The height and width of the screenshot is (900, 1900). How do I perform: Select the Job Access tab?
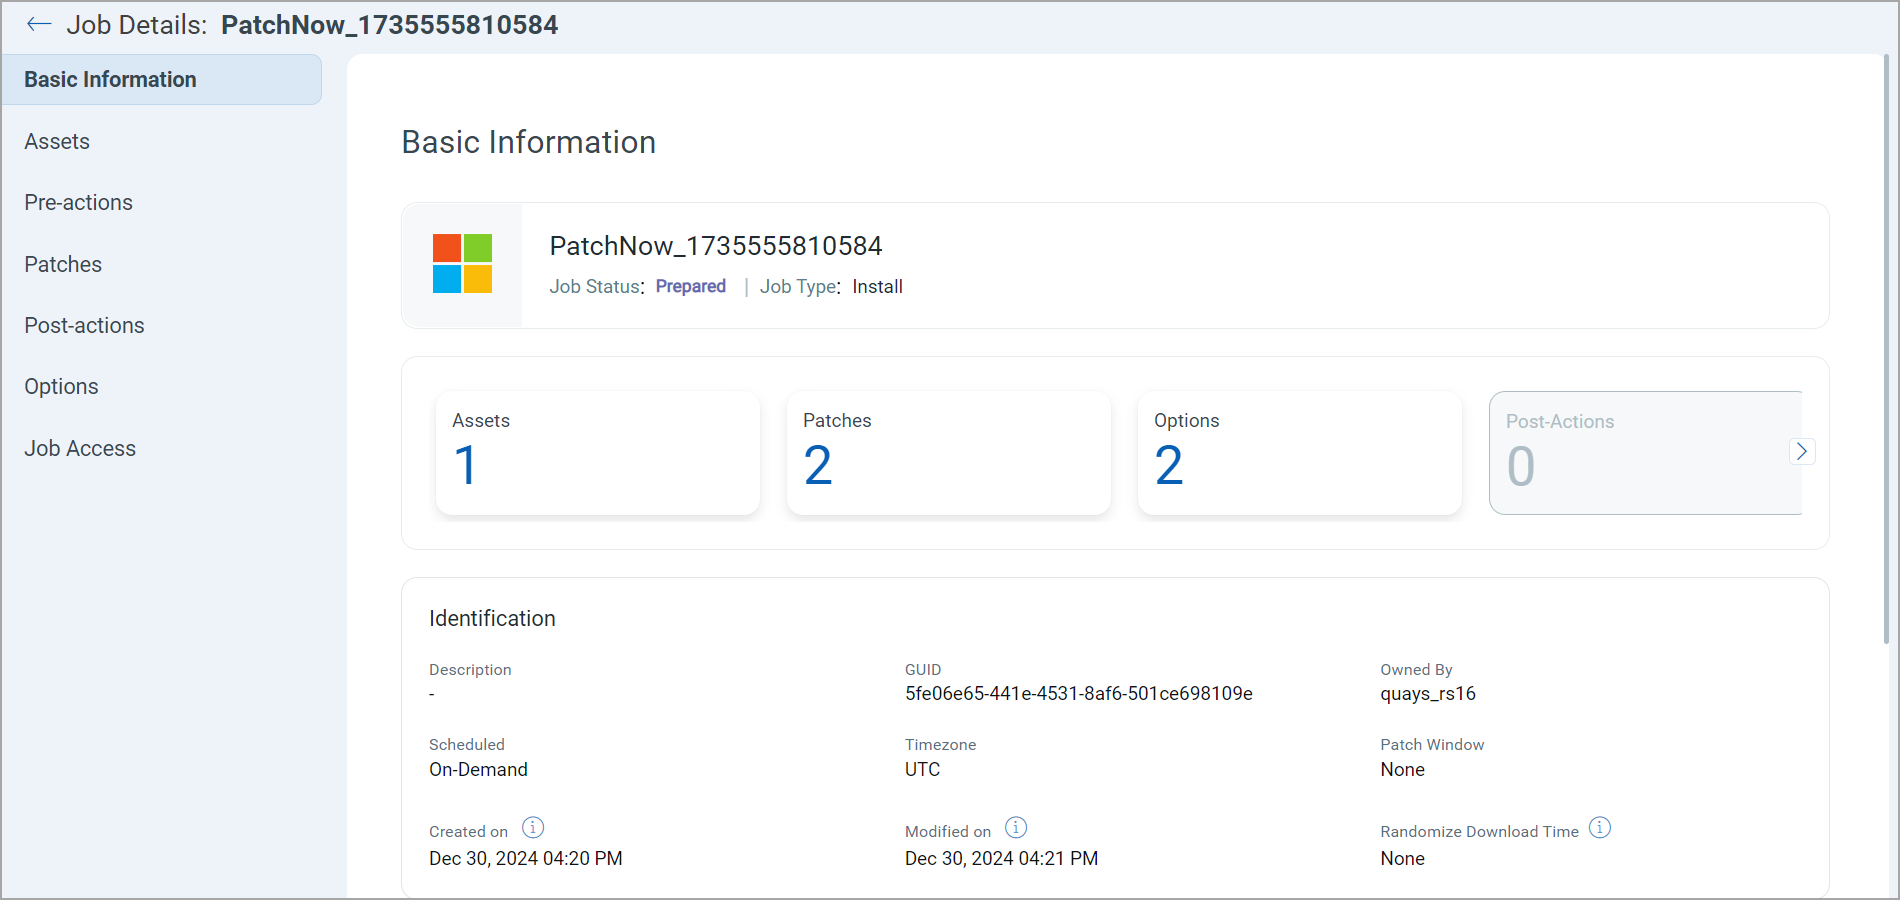(80, 449)
